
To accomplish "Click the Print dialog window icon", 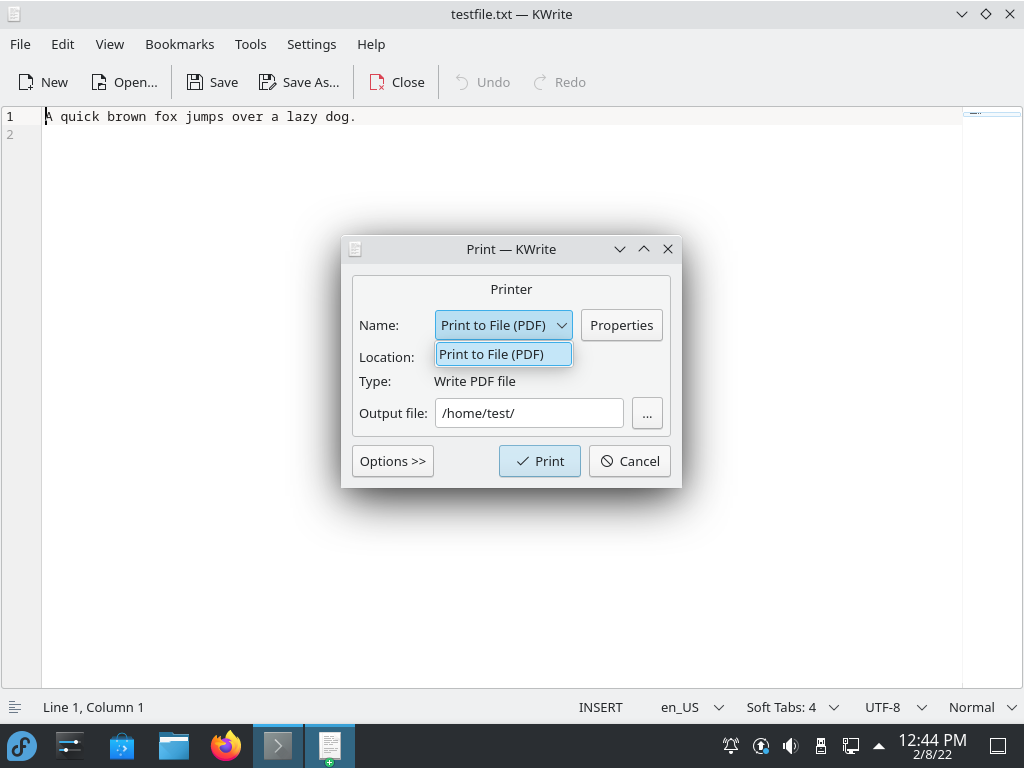I will [355, 249].
